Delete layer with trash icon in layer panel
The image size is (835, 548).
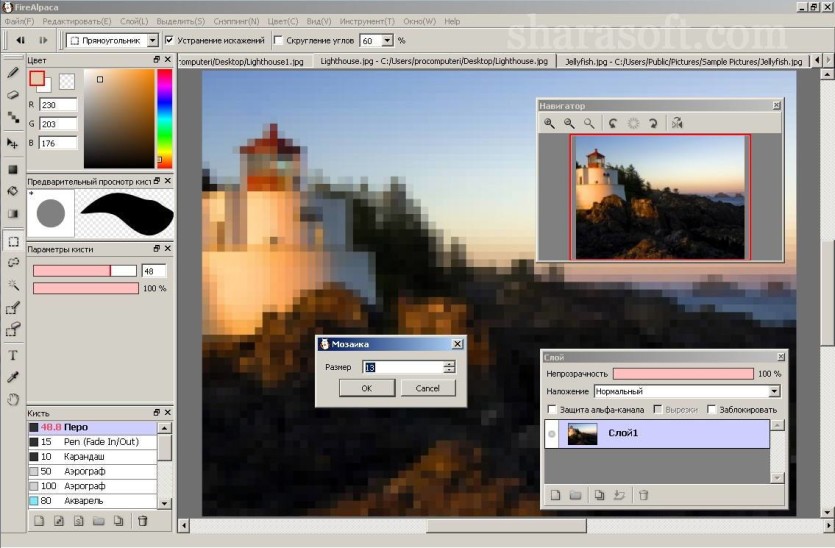tap(643, 495)
